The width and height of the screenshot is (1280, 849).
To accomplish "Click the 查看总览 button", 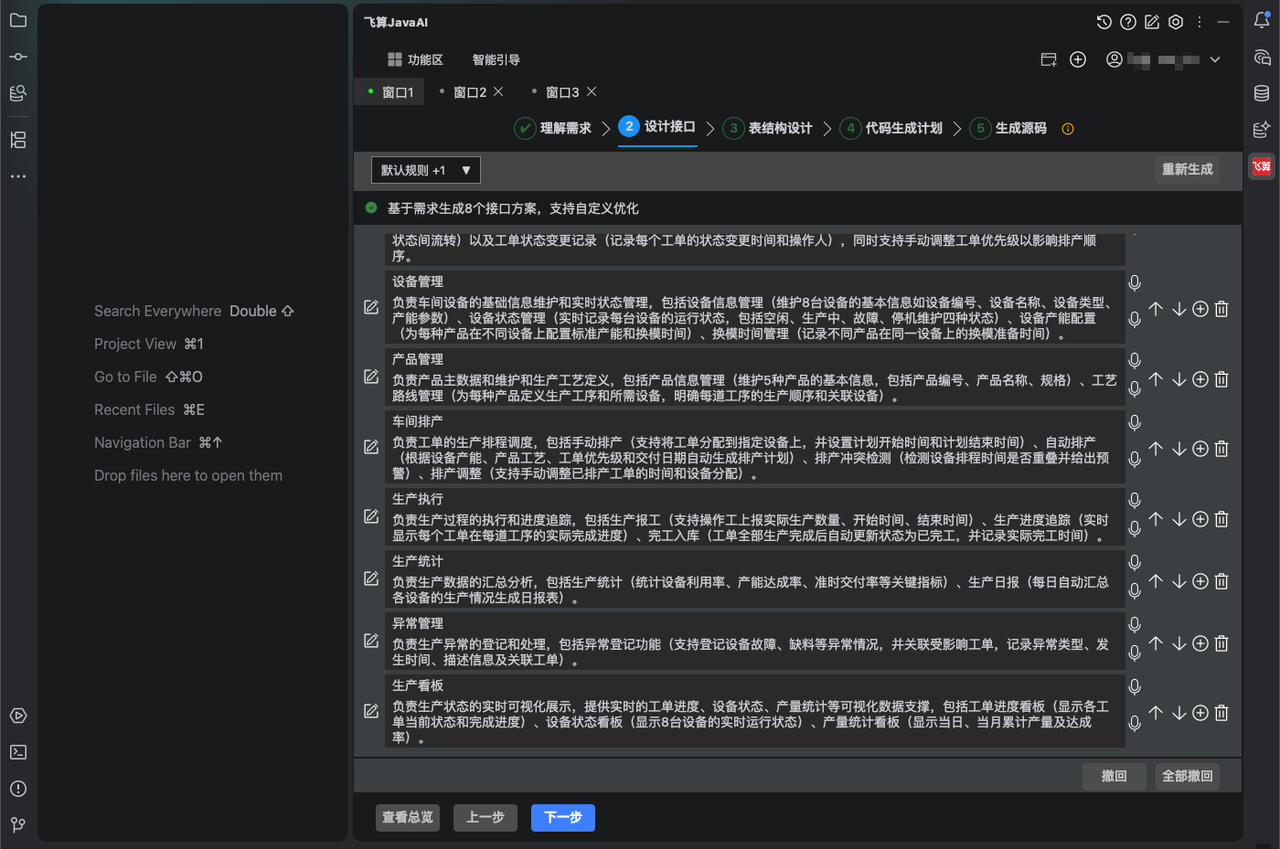I will (x=408, y=817).
